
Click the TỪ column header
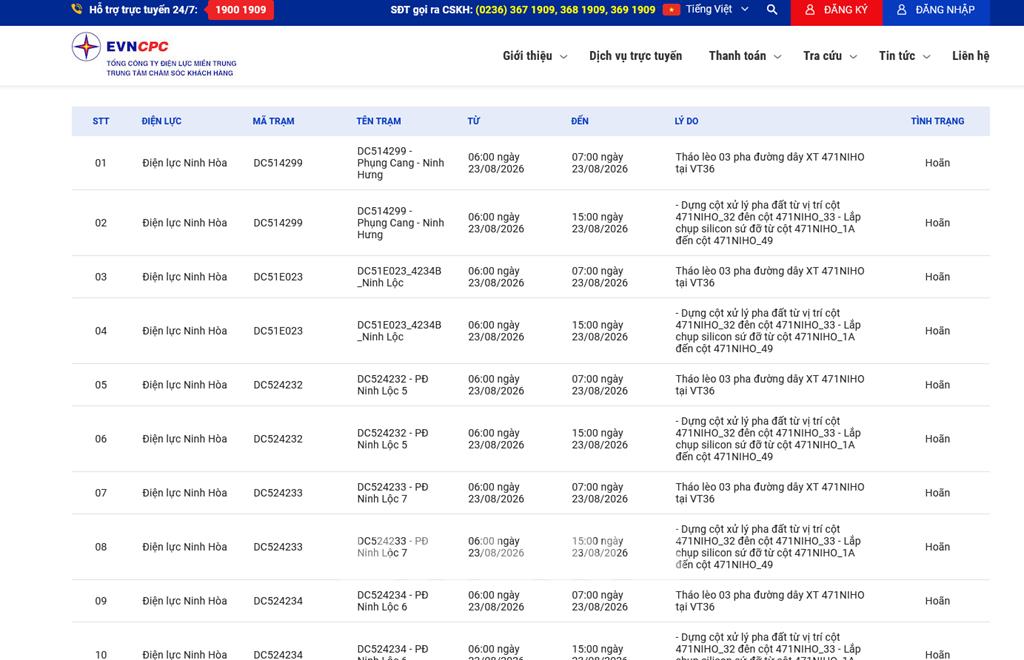pos(473,121)
